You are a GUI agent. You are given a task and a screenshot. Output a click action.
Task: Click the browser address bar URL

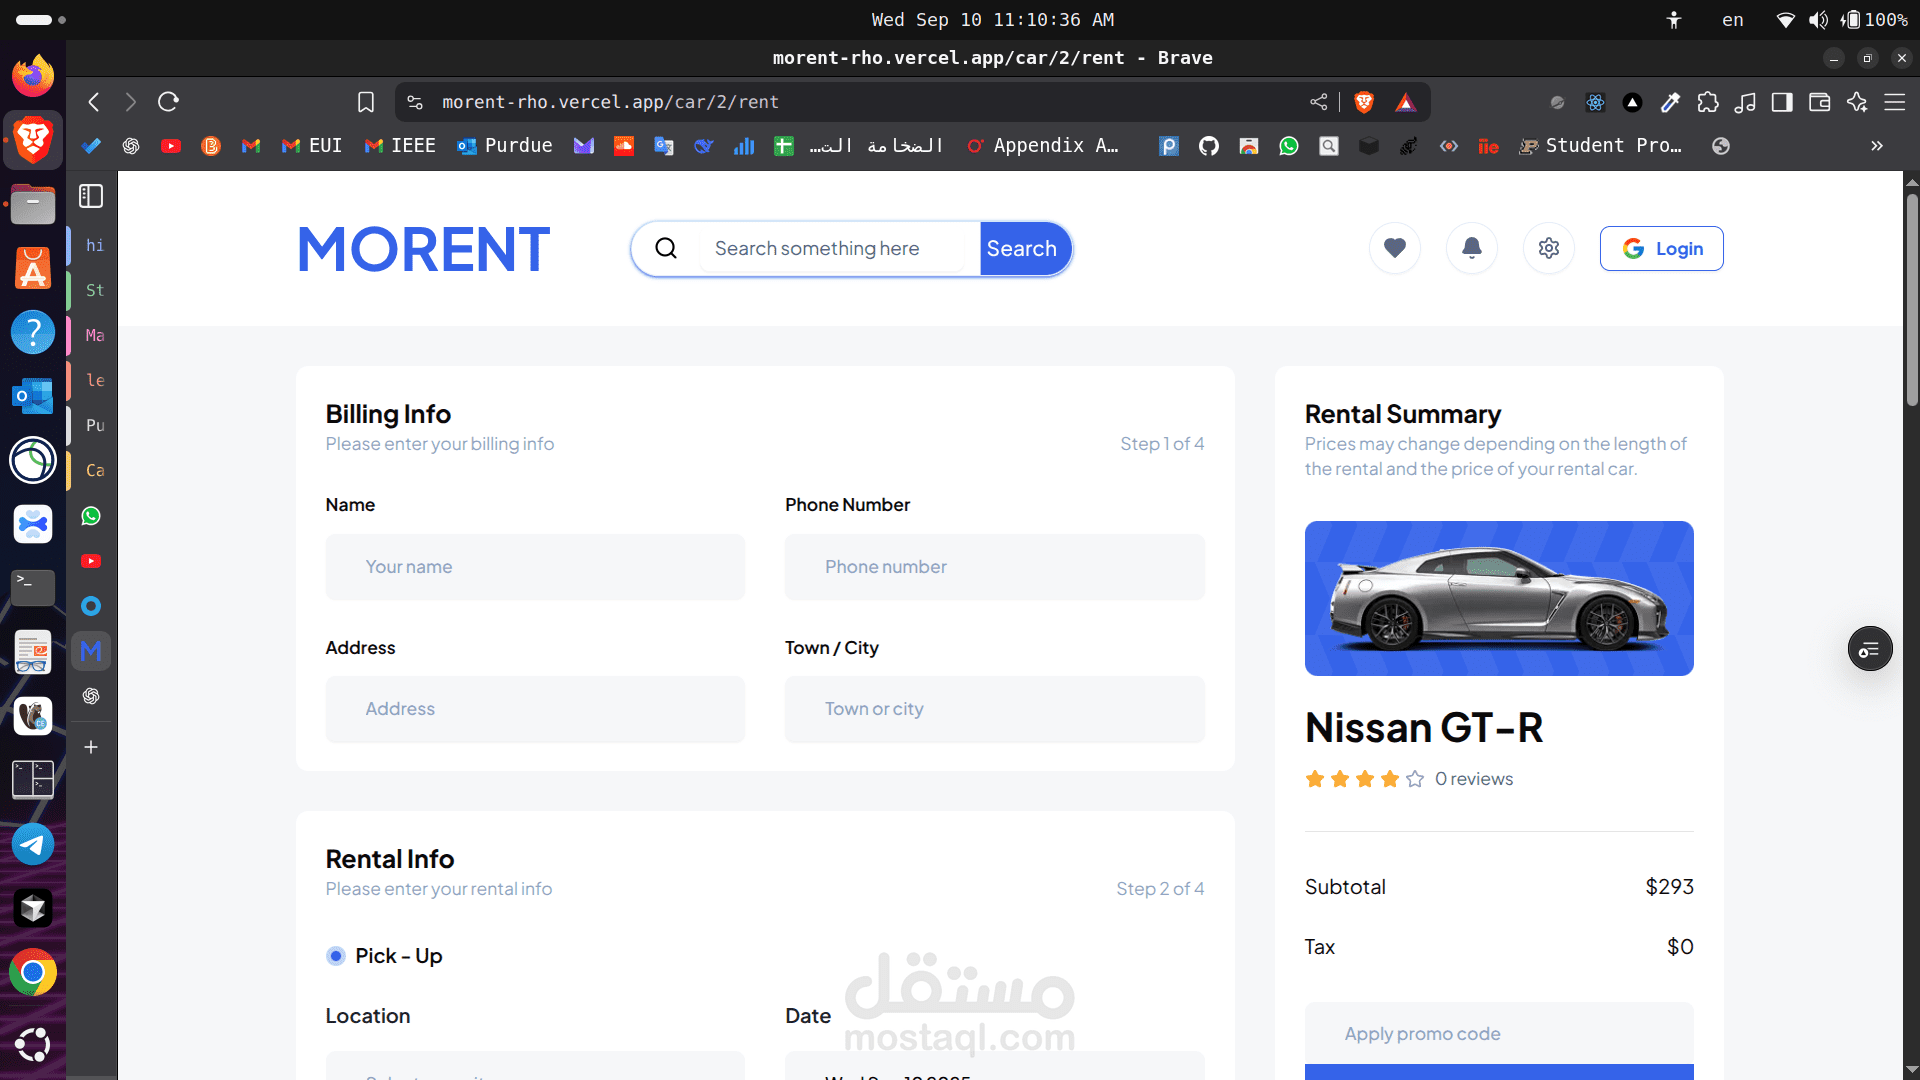610,102
